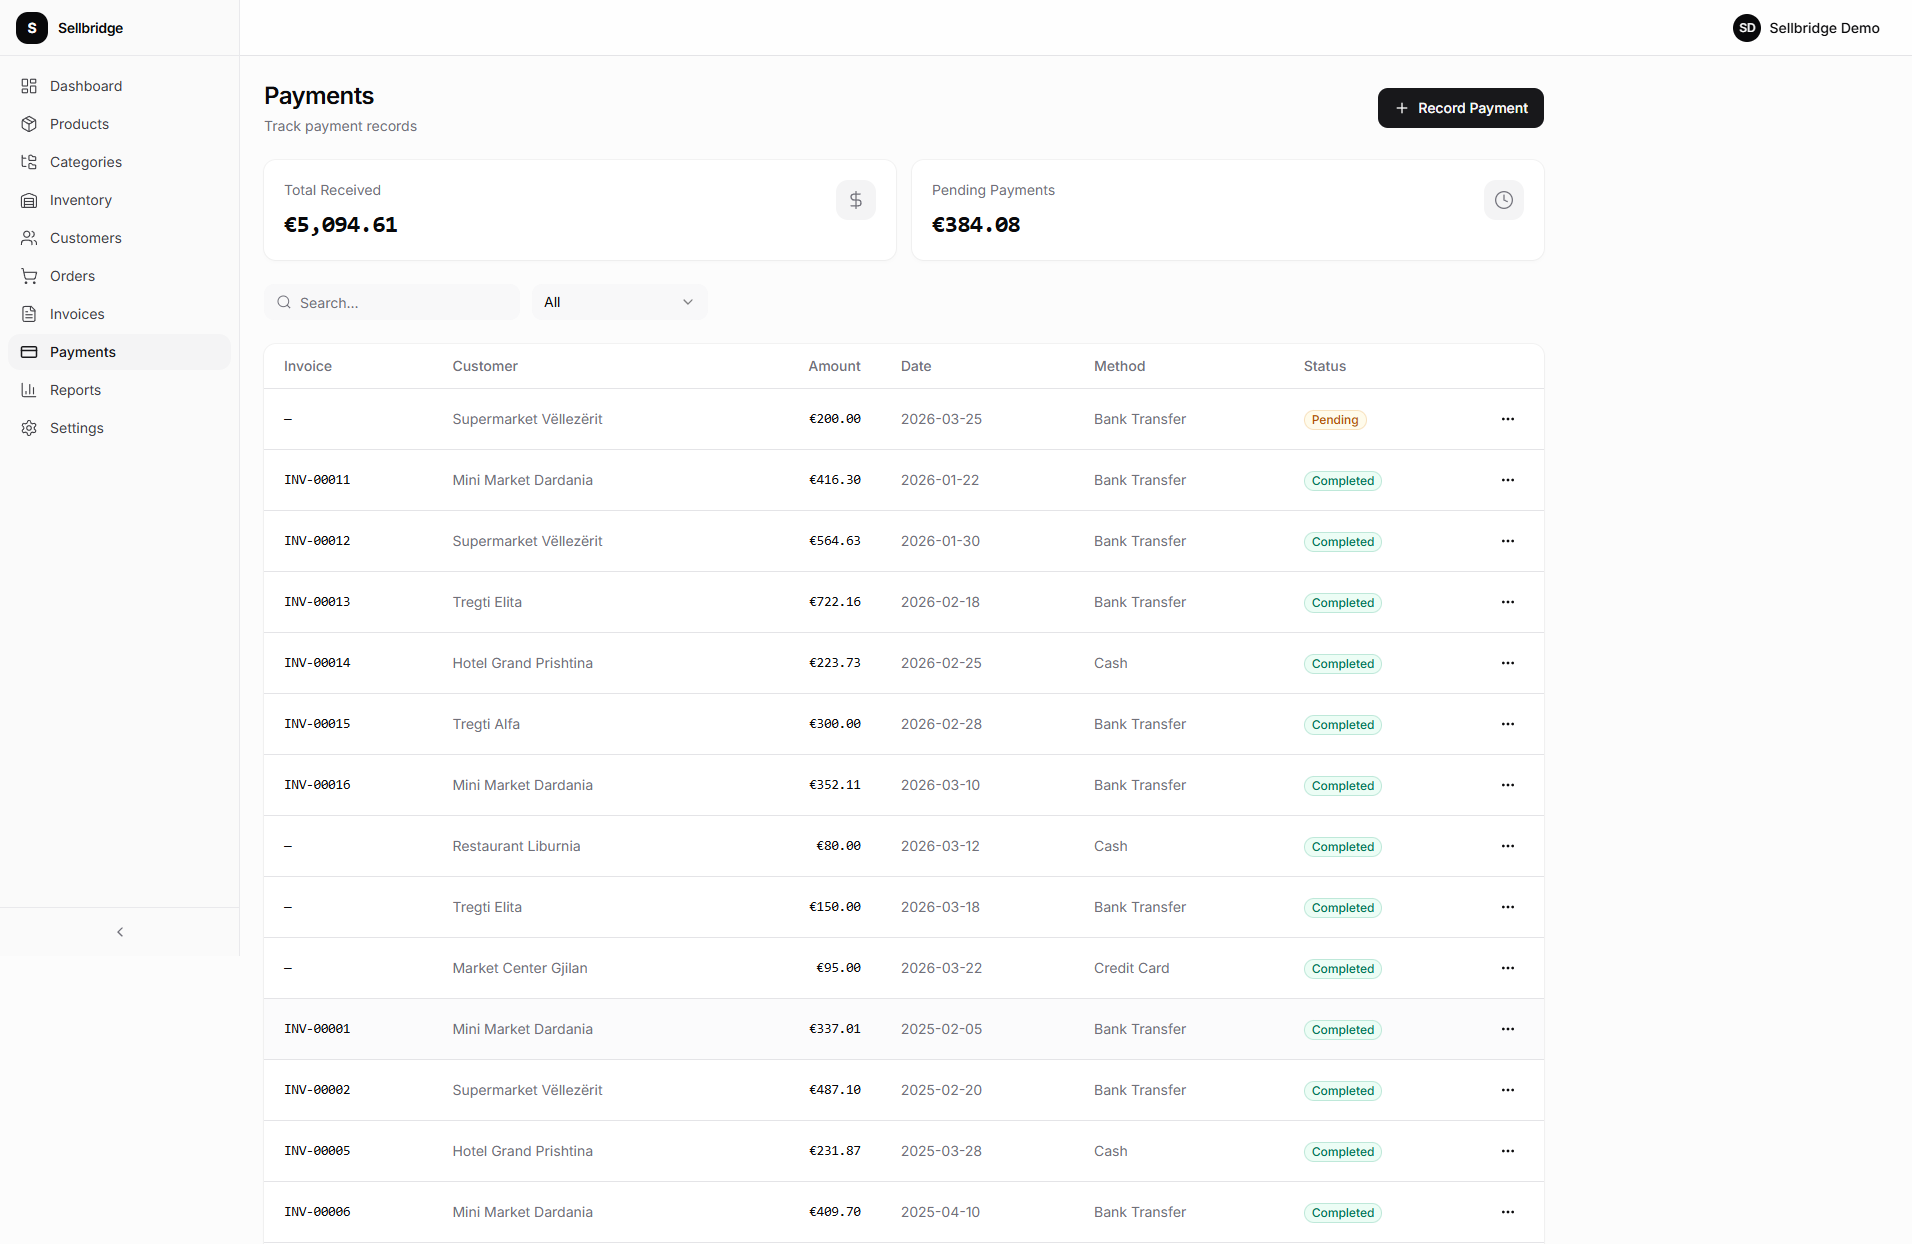The height and width of the screenshot is (1244, 1912).
Task: Click inside the Search field
Action: 391,301
